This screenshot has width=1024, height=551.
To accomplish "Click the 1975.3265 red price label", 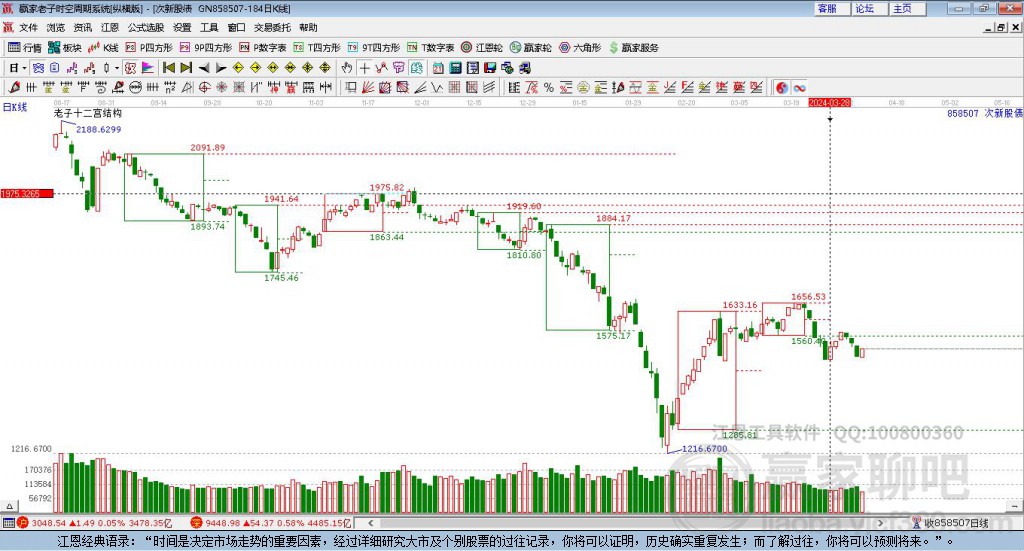I will click(27, 194).
